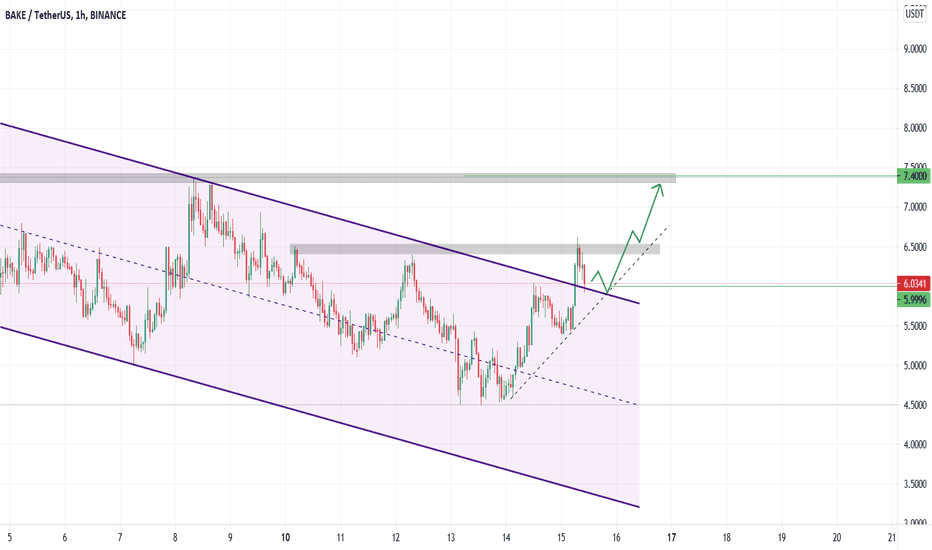Click date 11 on time axis
This screenshot has width=932, height=550.
pyautogui.click(x=341, y=538)
